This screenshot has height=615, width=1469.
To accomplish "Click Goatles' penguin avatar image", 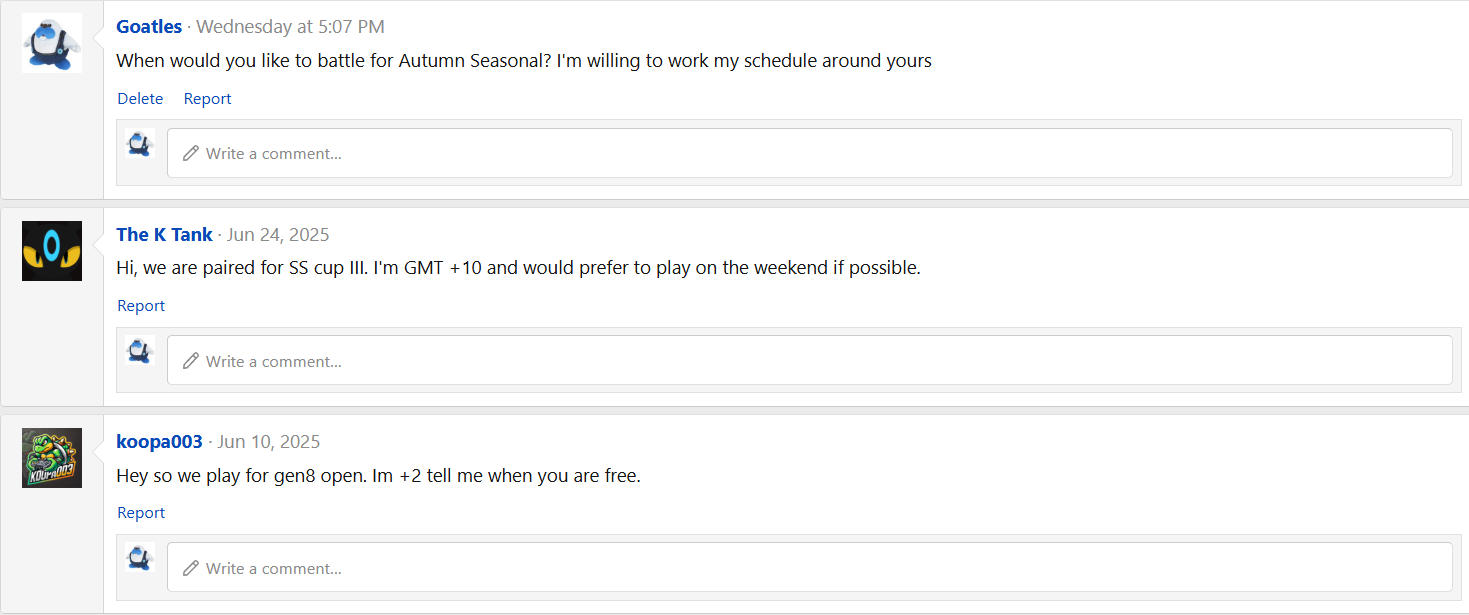I will 52,43.
